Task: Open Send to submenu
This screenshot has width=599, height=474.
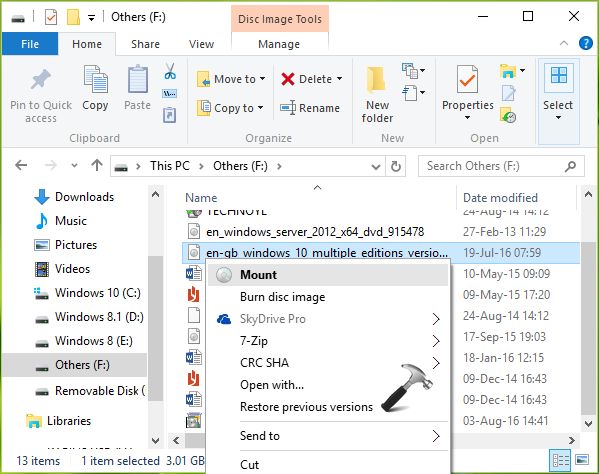Action: pyautogui.click(x=328, y=436)
